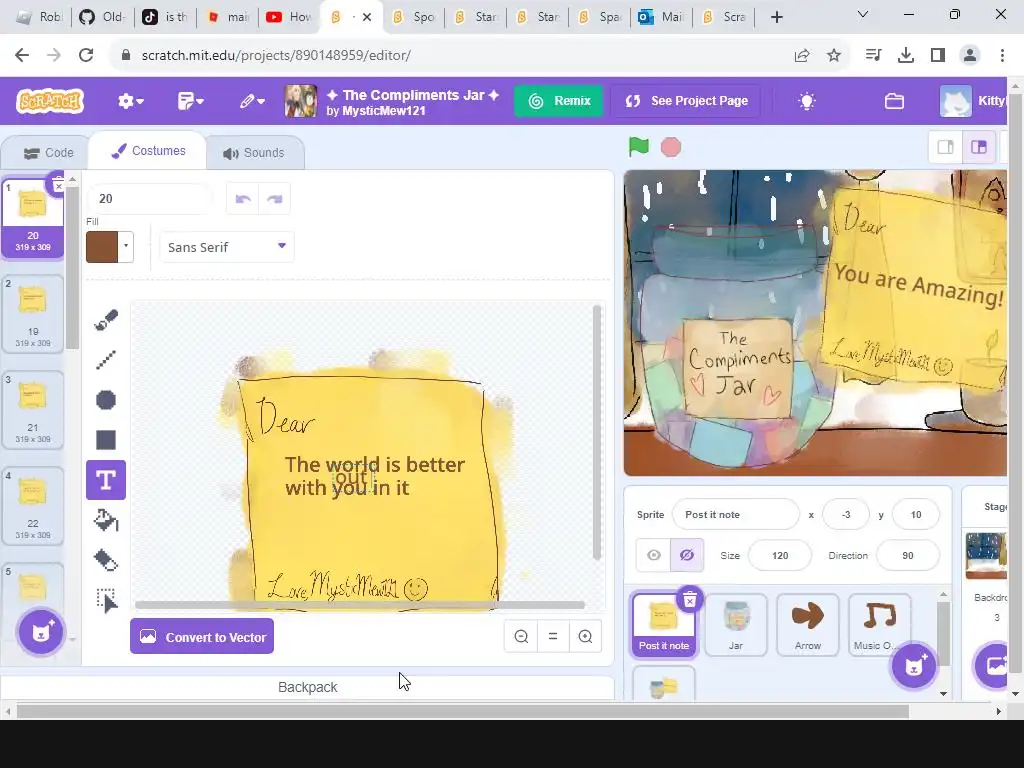The image size is (1024, 768).
Task: Click the costume name field
Action: [150, 199]
